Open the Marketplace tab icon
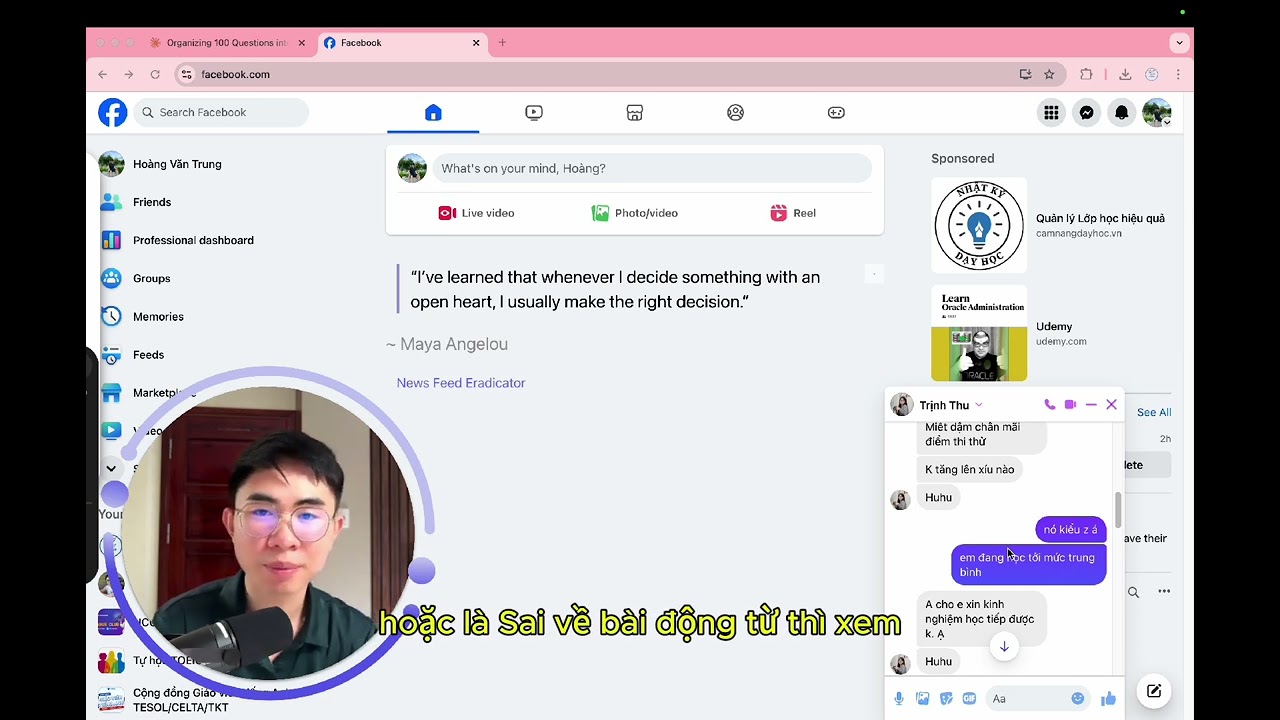1280x720 pixels. (634, 113)
